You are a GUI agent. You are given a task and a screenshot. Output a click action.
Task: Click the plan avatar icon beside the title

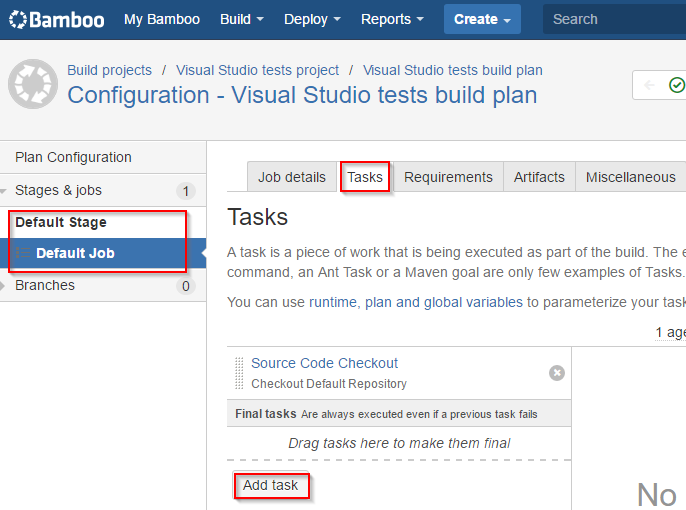click(x=33, y=84)
